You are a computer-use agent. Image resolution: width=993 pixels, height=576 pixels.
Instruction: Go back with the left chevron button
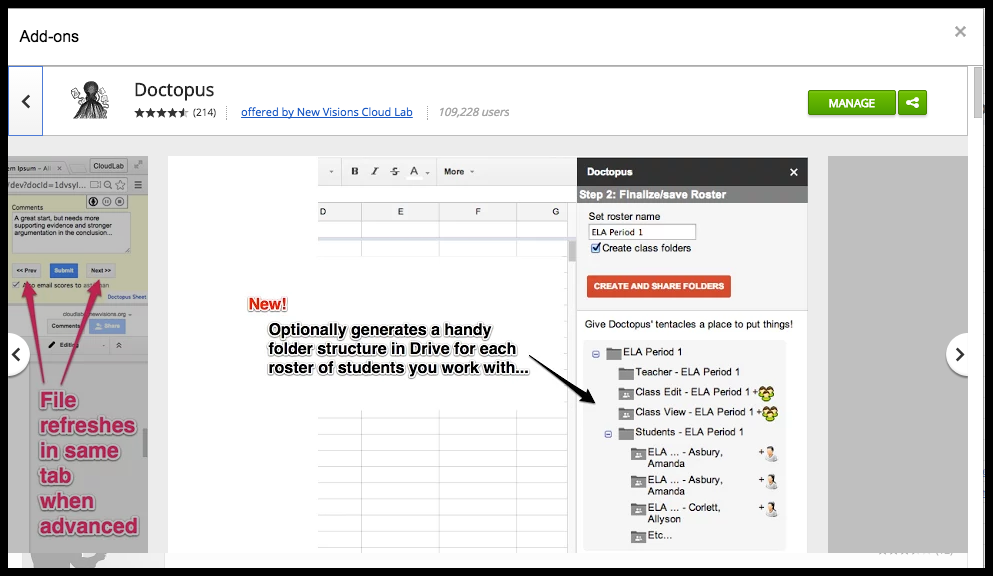point(26,101)
